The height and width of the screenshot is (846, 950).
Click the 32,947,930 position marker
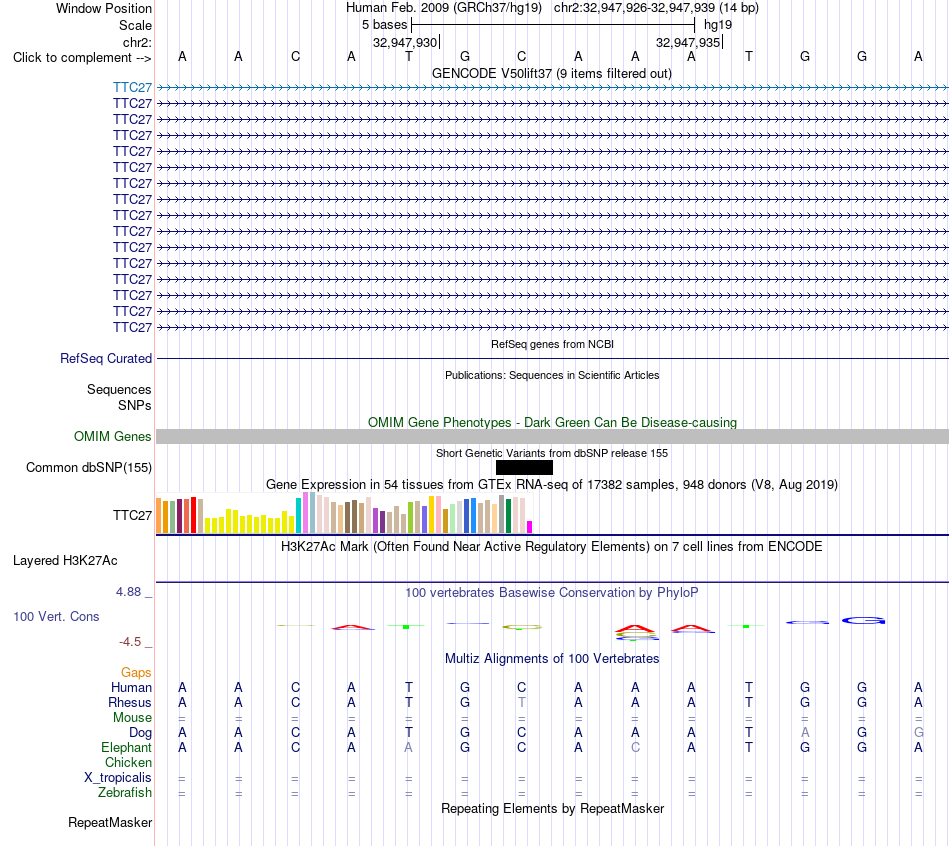(405, 42)
